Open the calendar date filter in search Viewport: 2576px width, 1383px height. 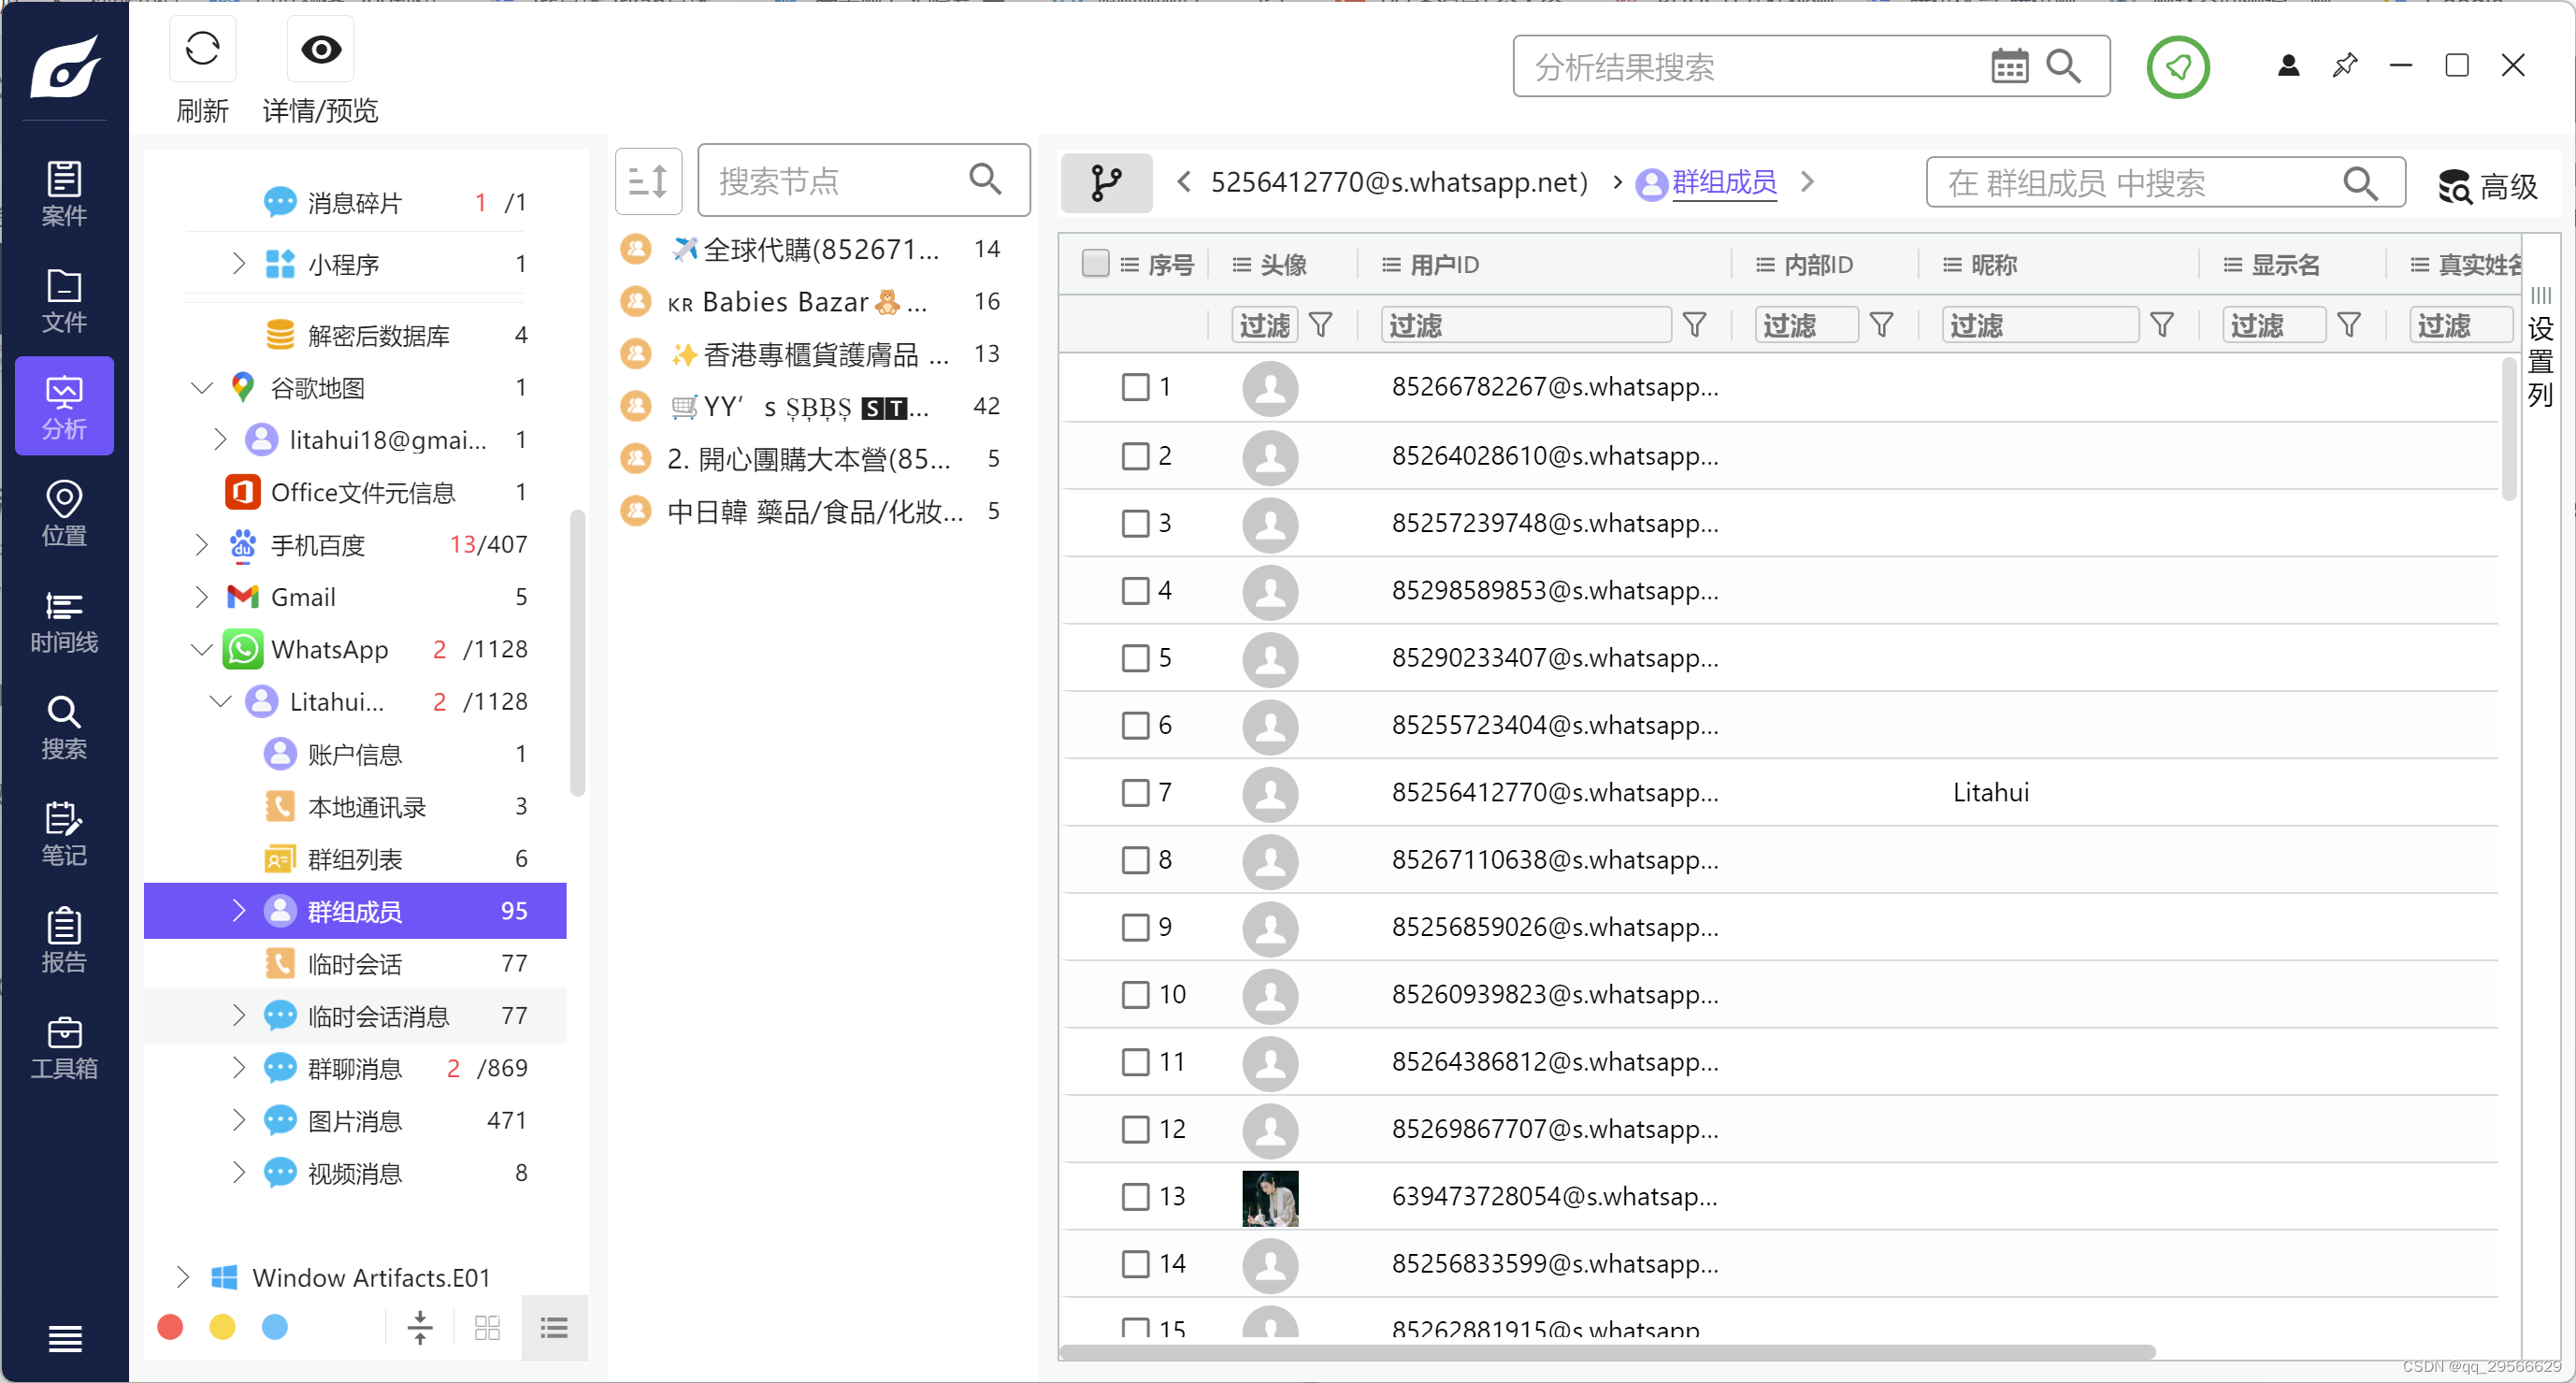click(2008, 67)
